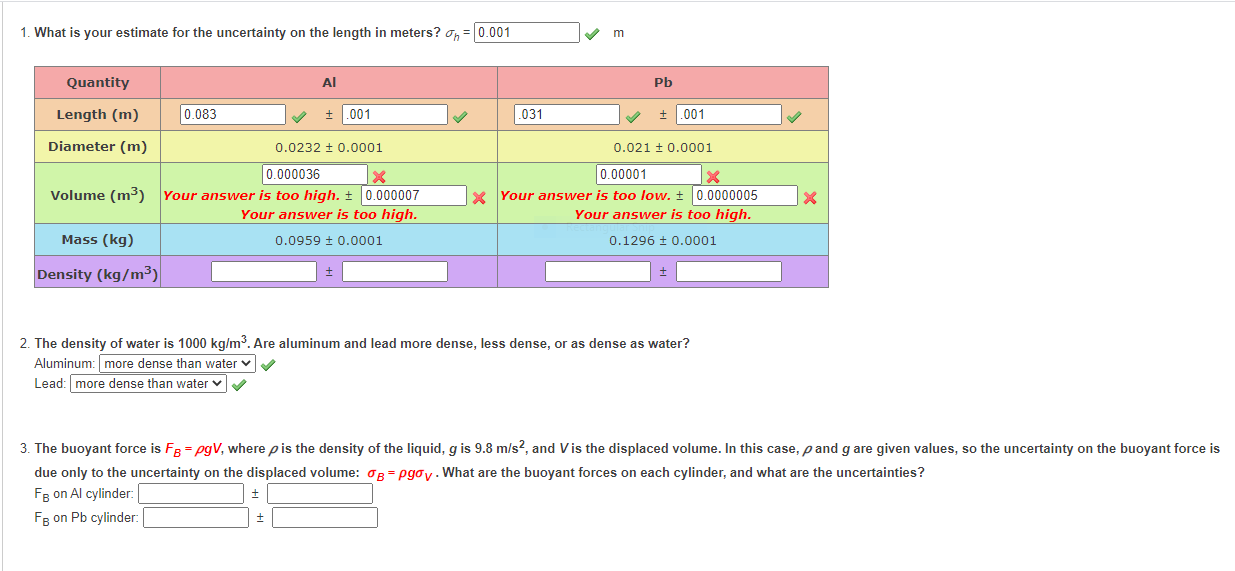Click the Al volume uncertainty input
This screenshot has height=571, width=1235.
[x=414, y=196]
